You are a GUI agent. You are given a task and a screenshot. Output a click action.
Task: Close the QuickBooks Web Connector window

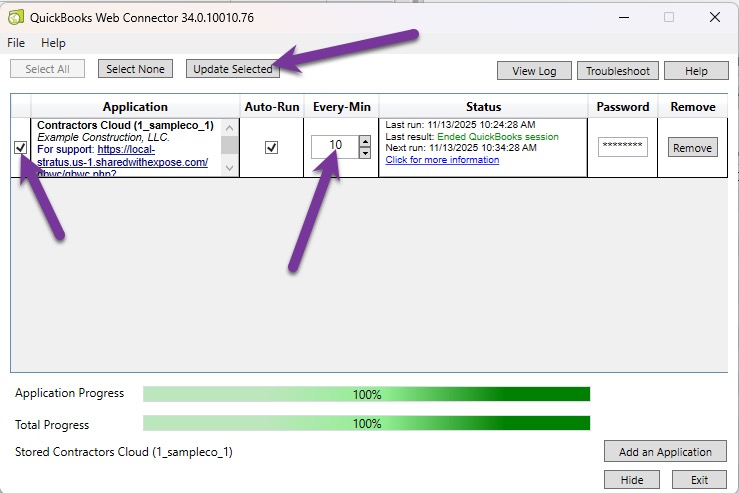click(x=714, y=17)
